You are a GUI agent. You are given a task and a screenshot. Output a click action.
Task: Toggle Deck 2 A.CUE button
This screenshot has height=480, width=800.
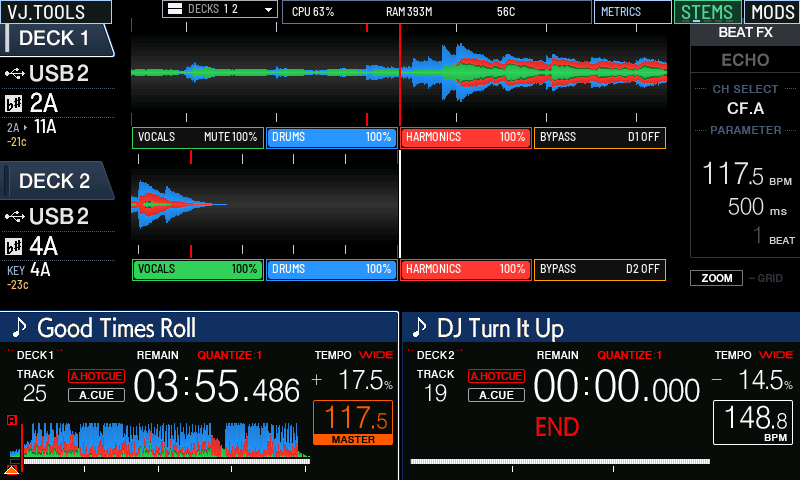click(496, 395)
